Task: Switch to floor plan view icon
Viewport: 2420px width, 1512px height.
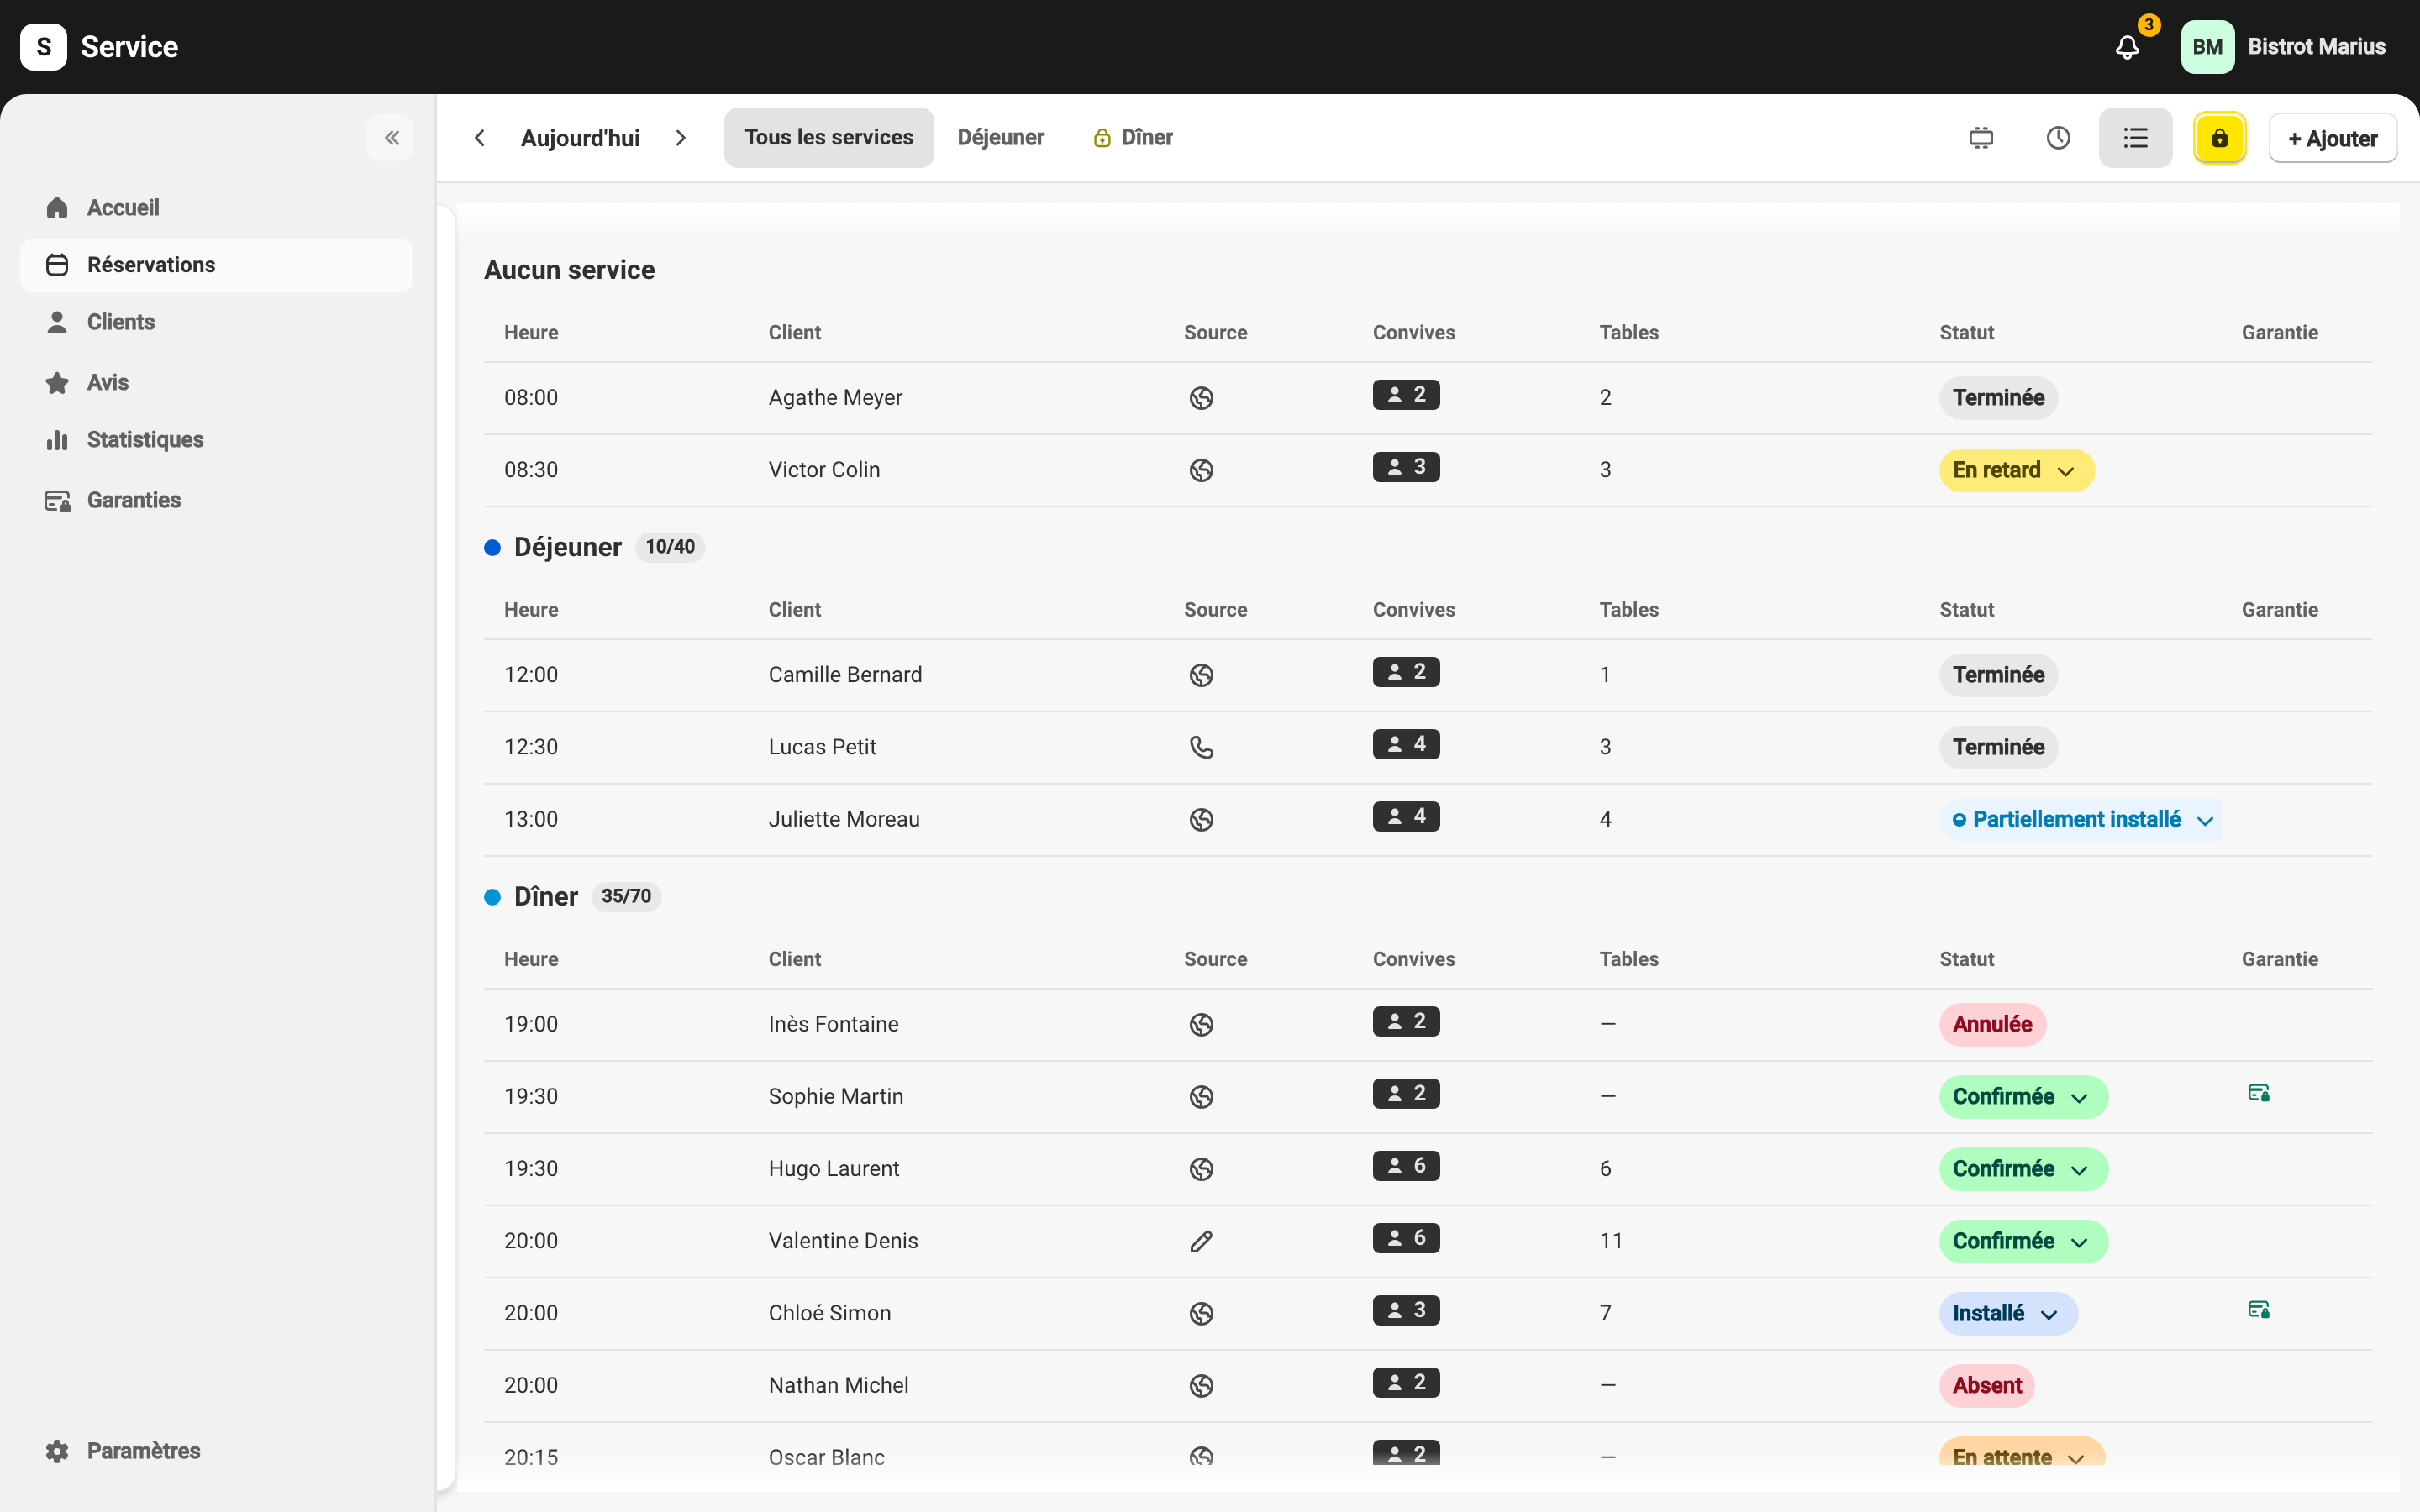Action: point(1981,138)
